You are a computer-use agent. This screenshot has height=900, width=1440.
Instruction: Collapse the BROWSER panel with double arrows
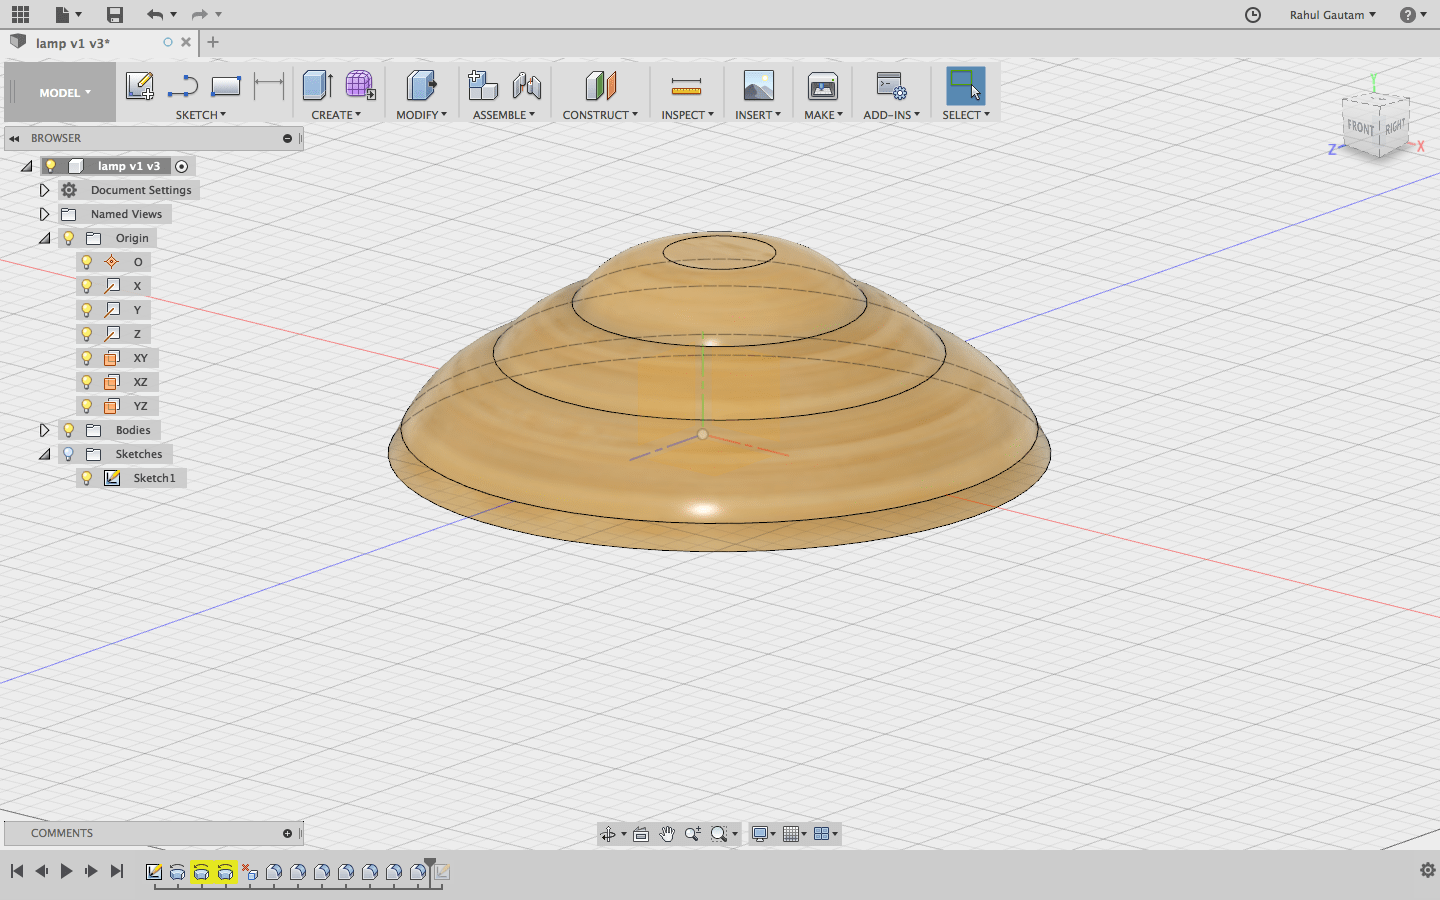point(14,138)
